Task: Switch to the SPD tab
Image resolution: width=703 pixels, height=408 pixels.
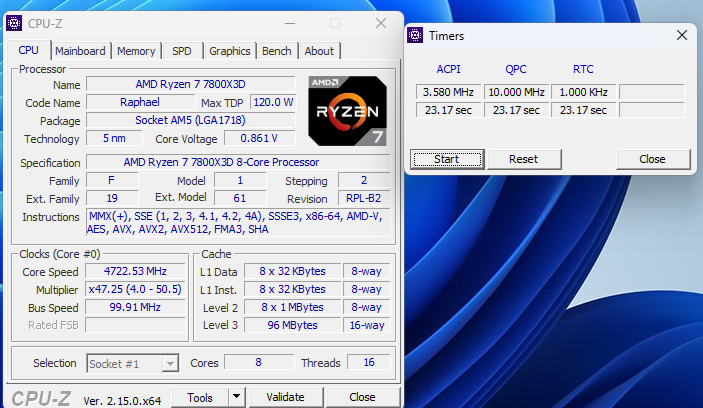Action: 182,51
